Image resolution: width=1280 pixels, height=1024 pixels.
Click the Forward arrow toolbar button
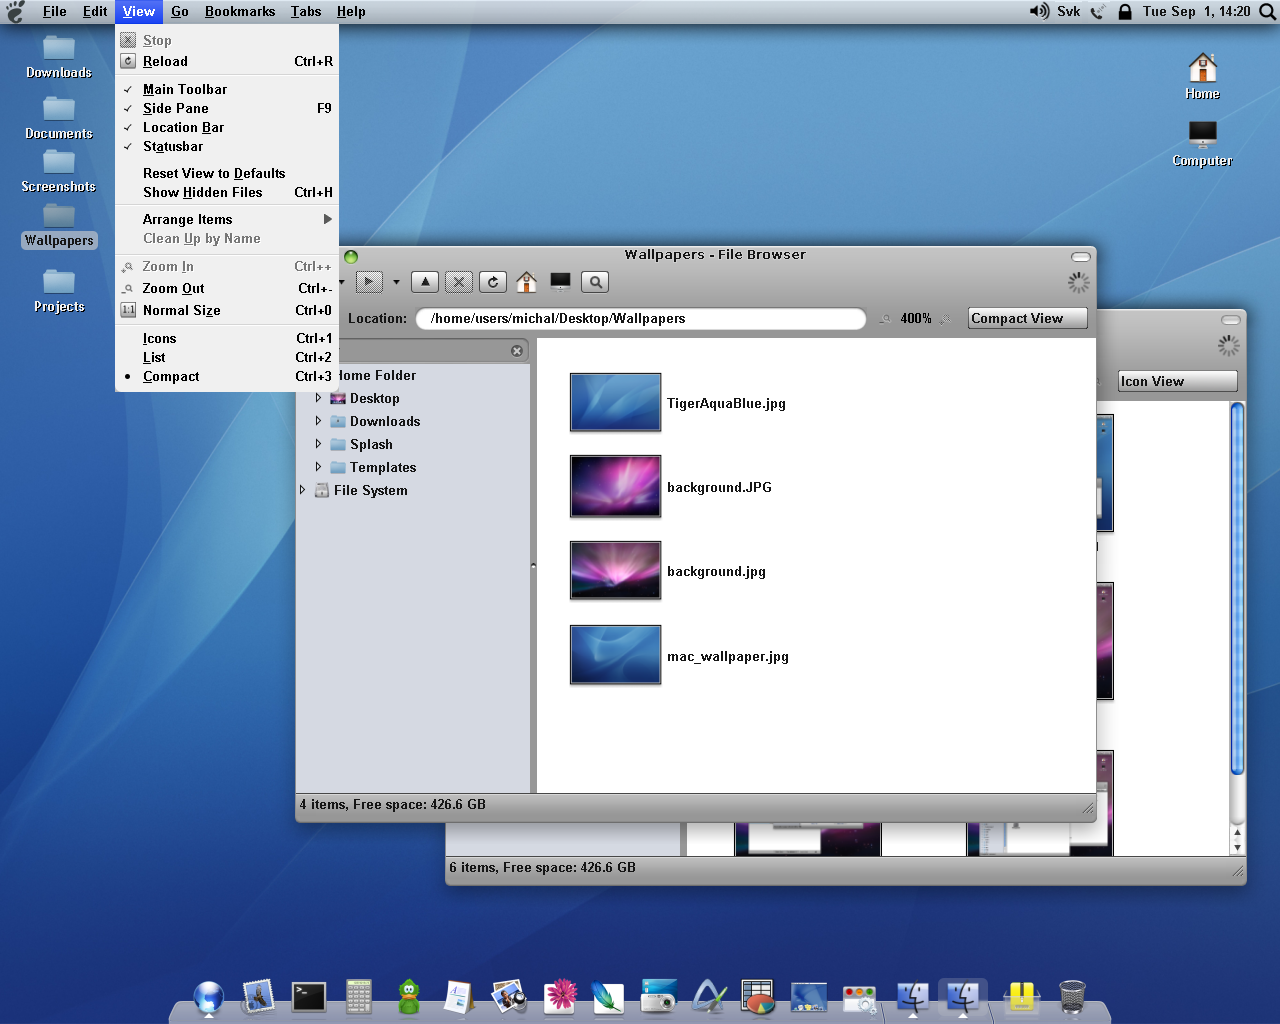(x=369, y=282)
